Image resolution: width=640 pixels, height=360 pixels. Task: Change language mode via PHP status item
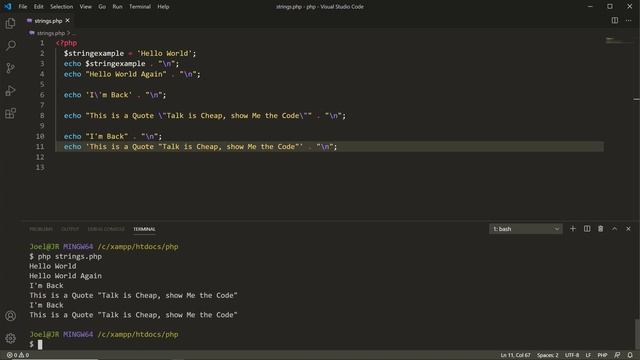click(602, 355)
